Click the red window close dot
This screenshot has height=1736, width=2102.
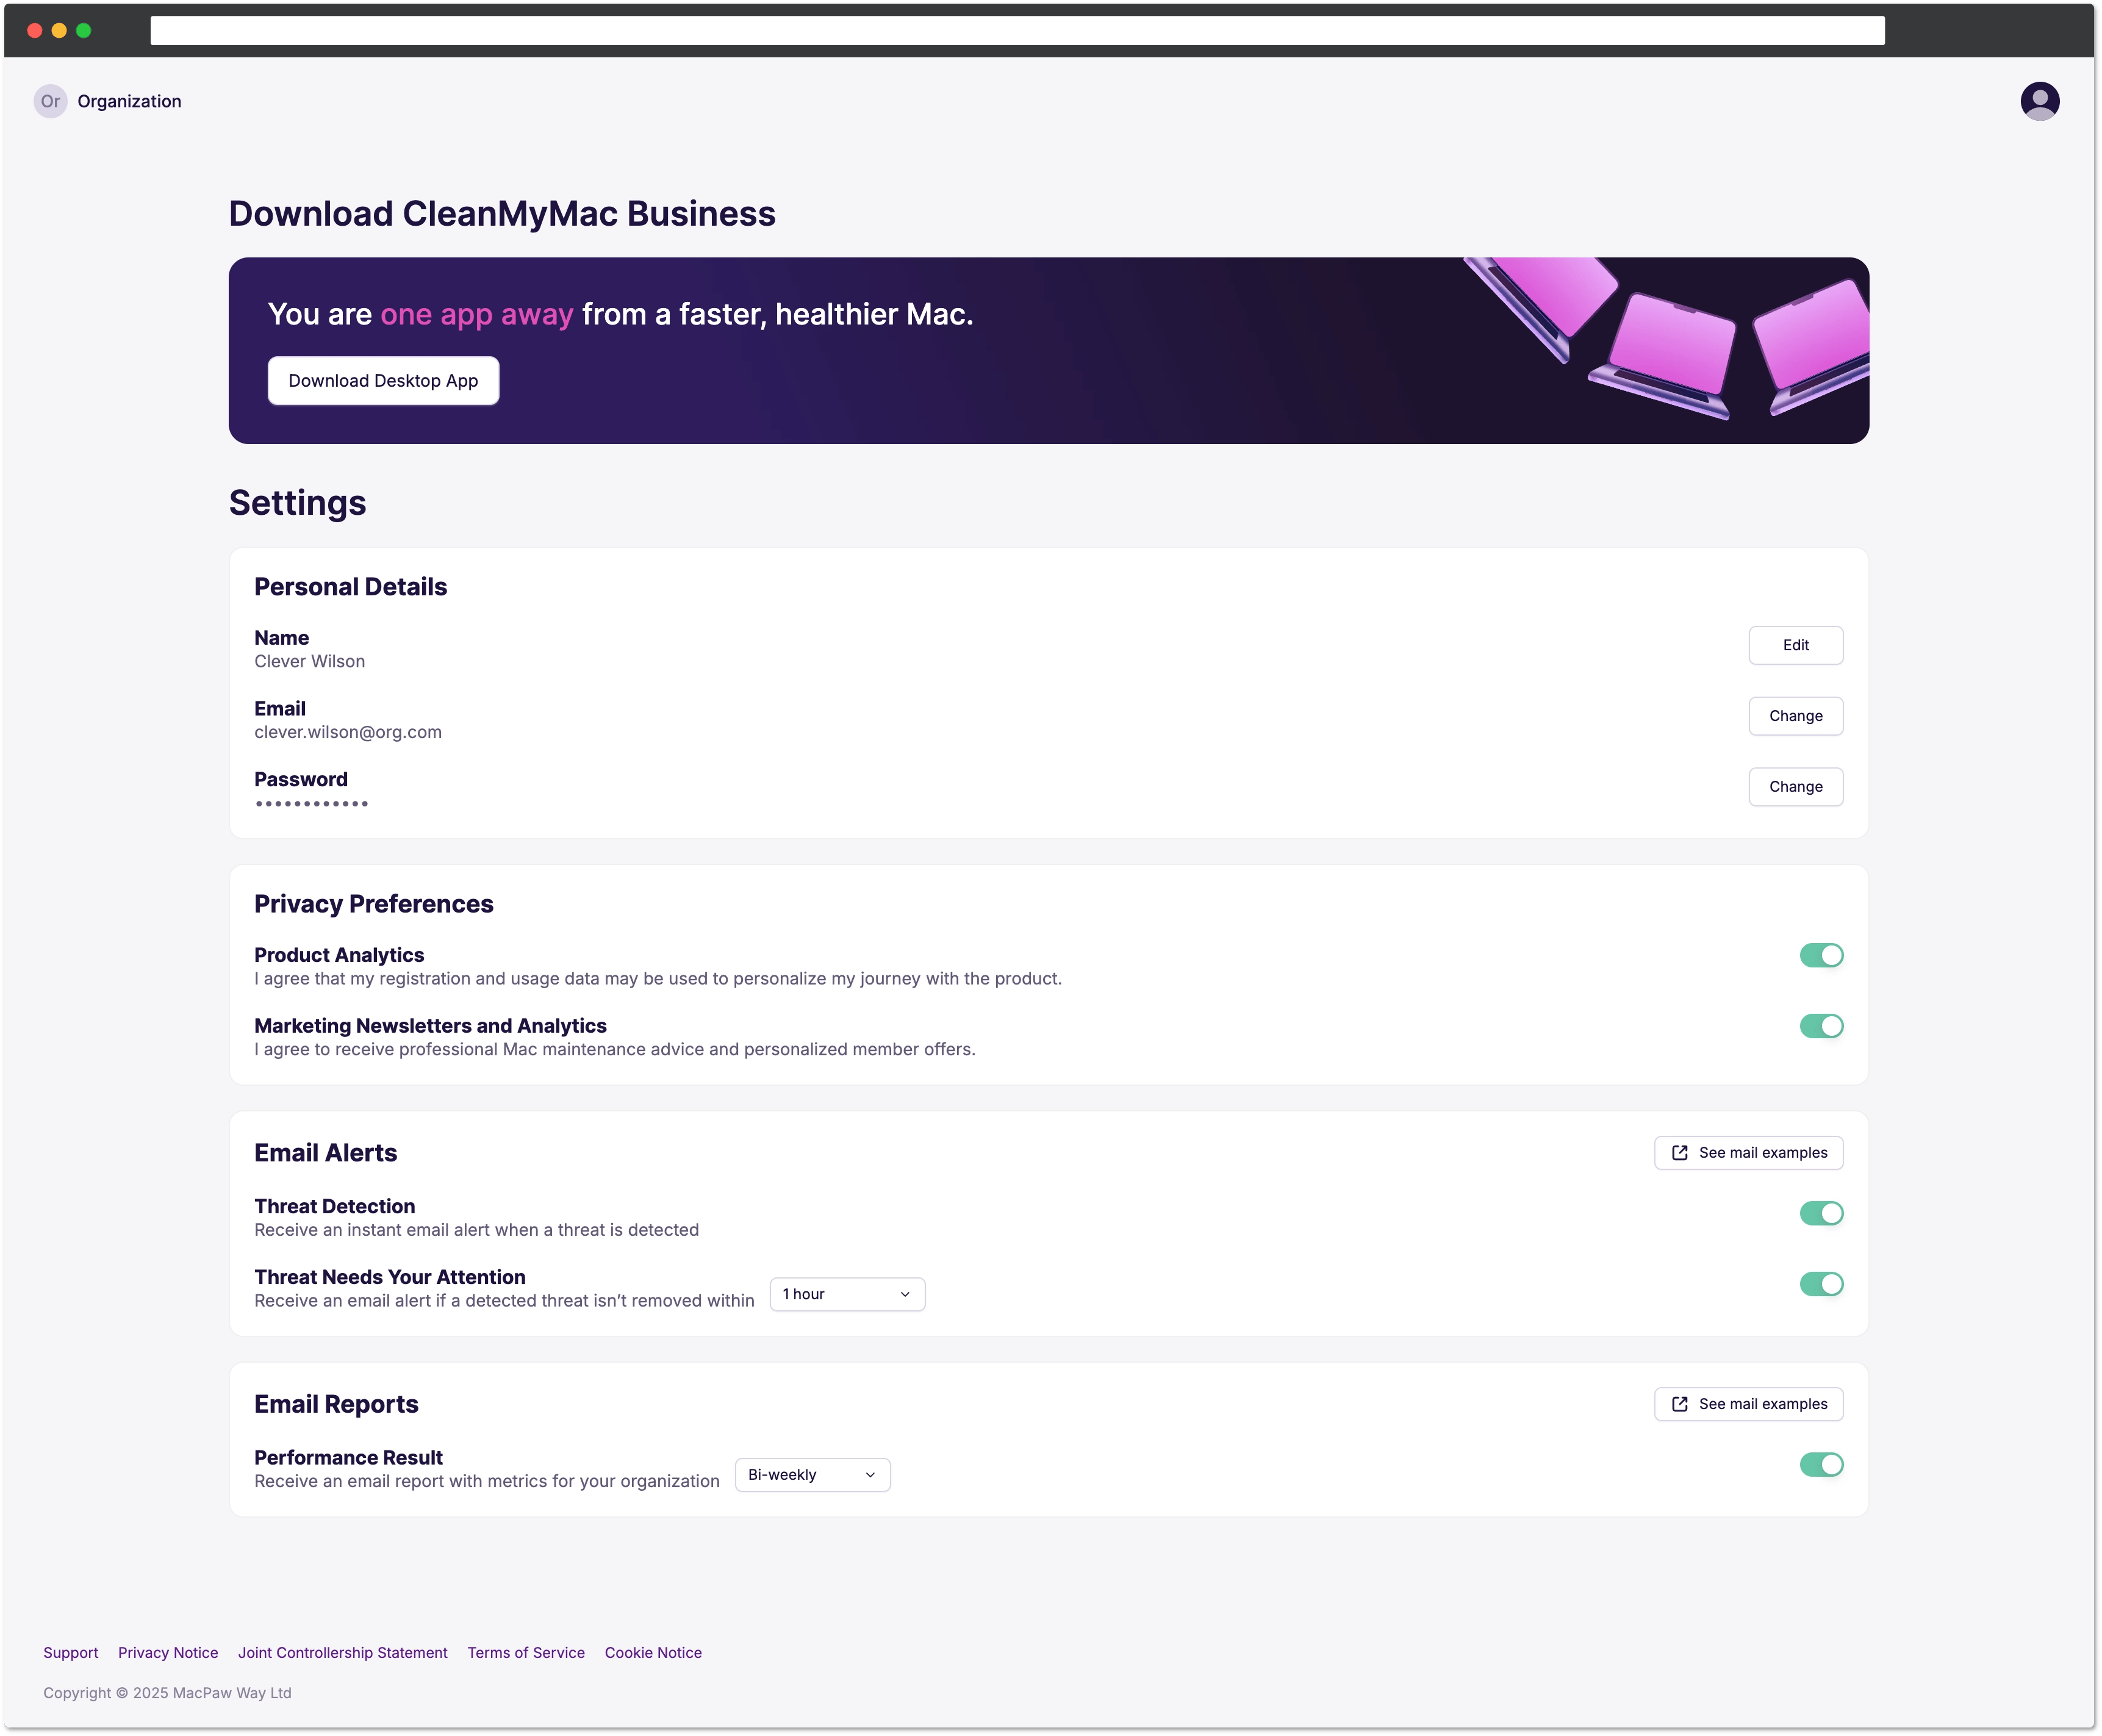(x=34, y=30)
